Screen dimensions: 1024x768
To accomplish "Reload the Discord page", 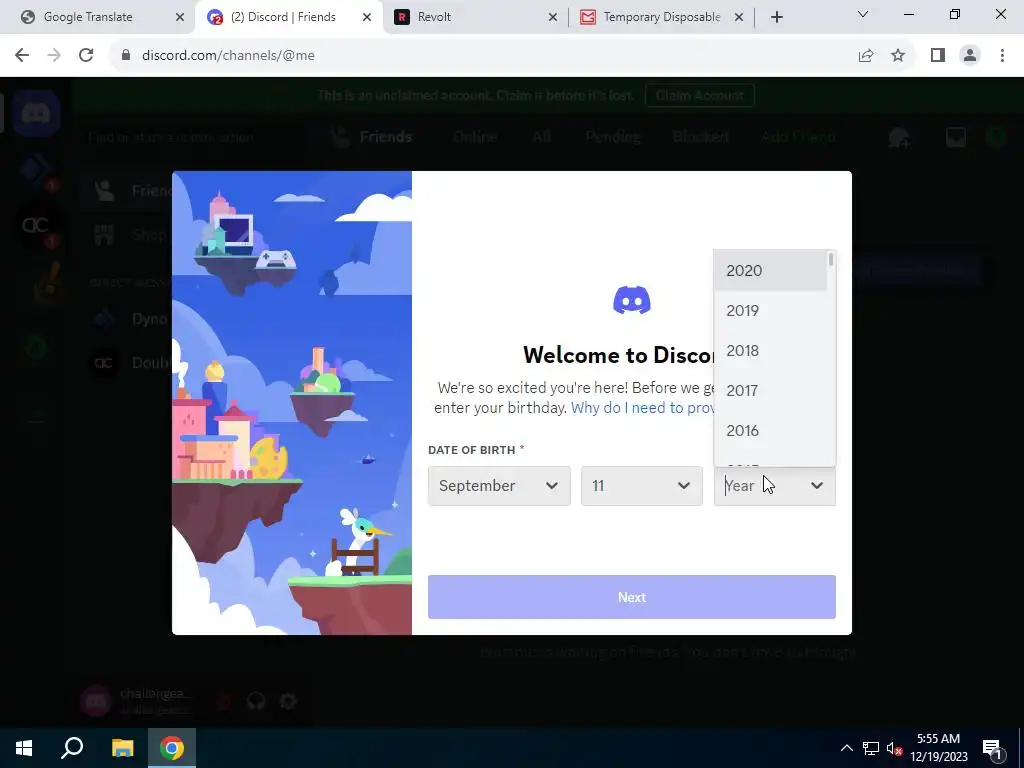I will (86, 56).
